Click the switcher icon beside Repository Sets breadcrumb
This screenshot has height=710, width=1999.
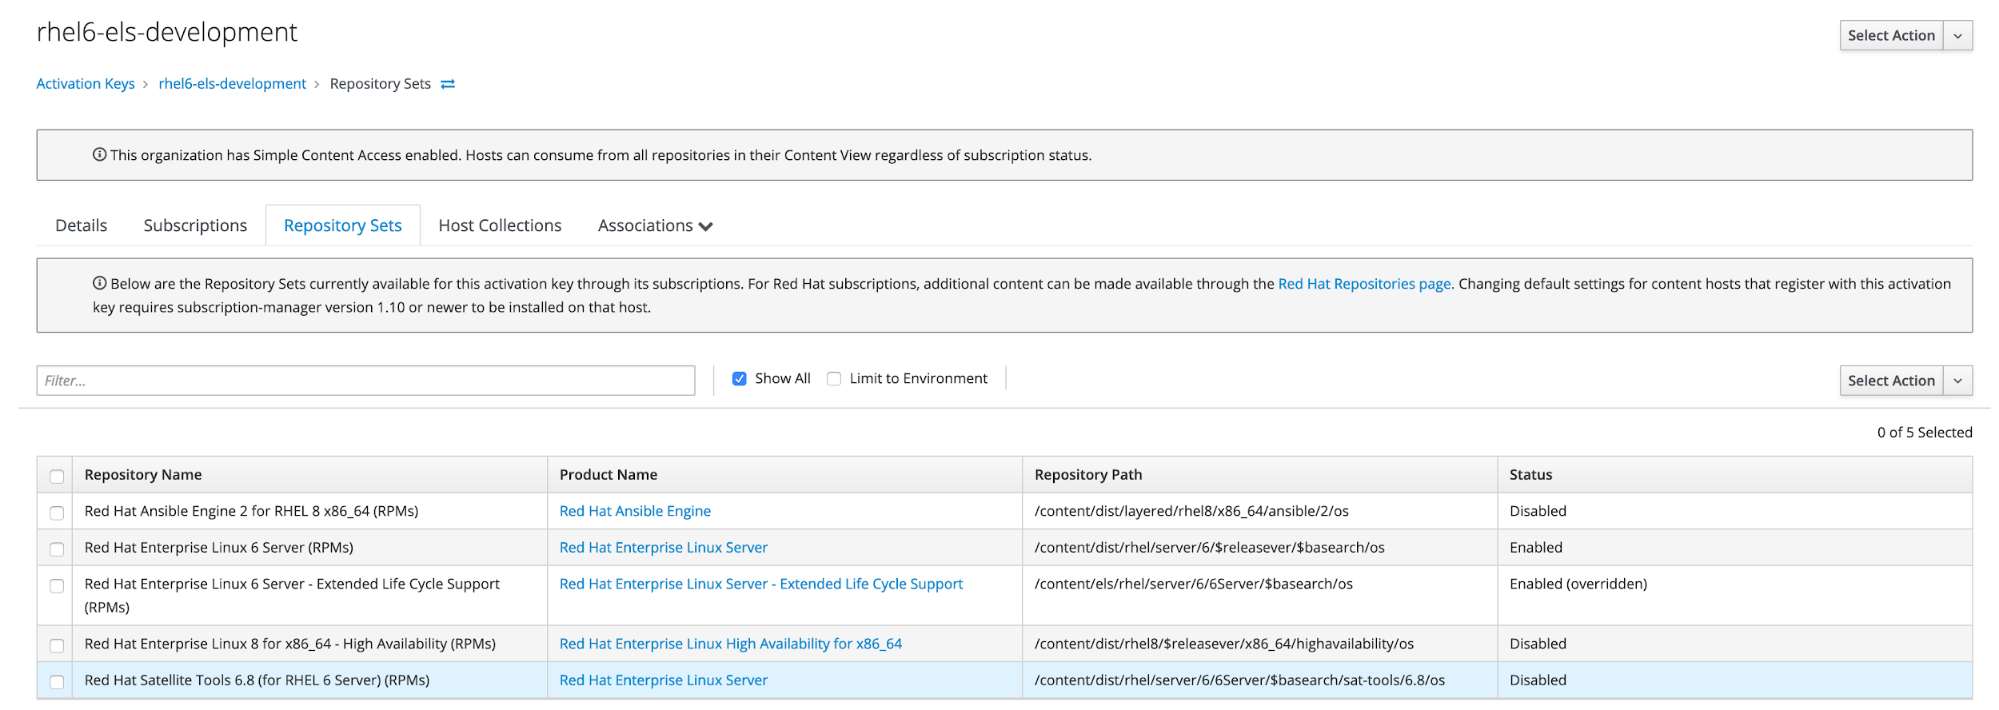point(448,84)
